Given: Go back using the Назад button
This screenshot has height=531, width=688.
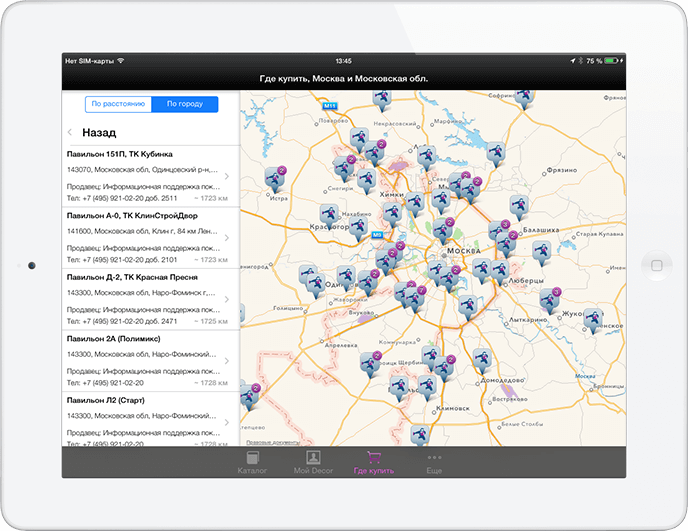Looking at the screenshot, I should tap(91, 132).
